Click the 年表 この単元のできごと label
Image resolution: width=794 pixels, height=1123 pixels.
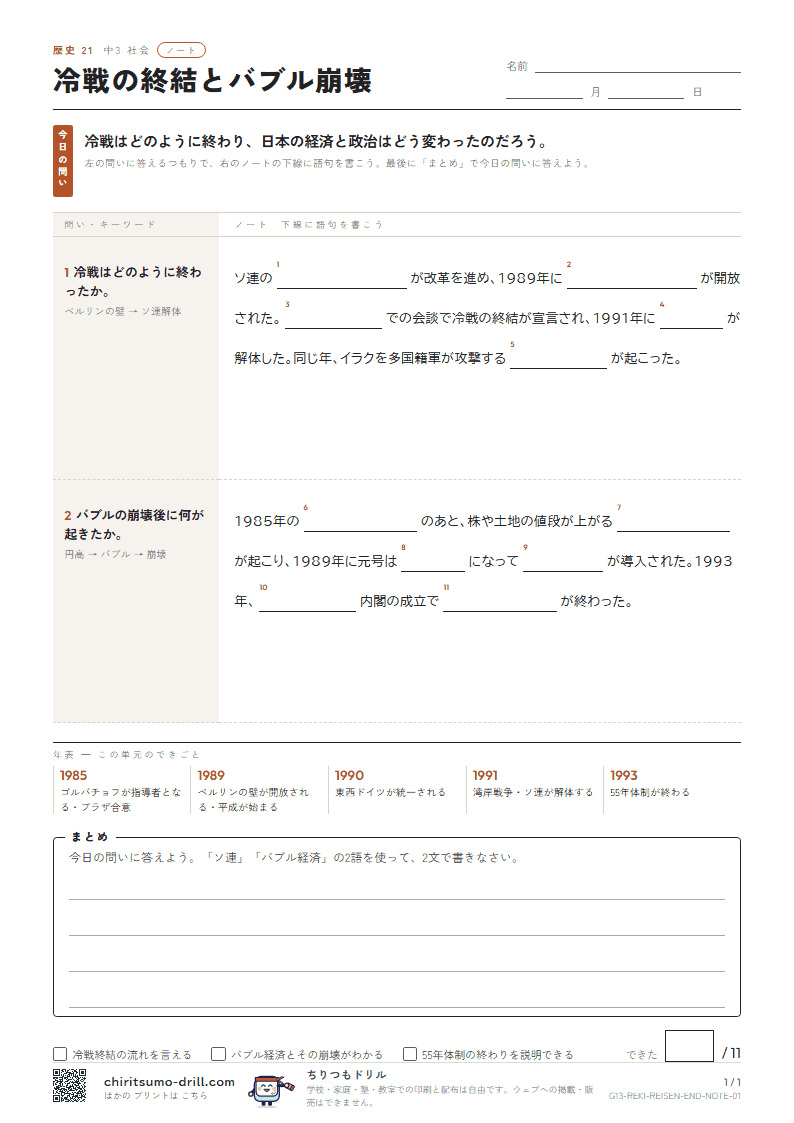click(x=126, y=755)
